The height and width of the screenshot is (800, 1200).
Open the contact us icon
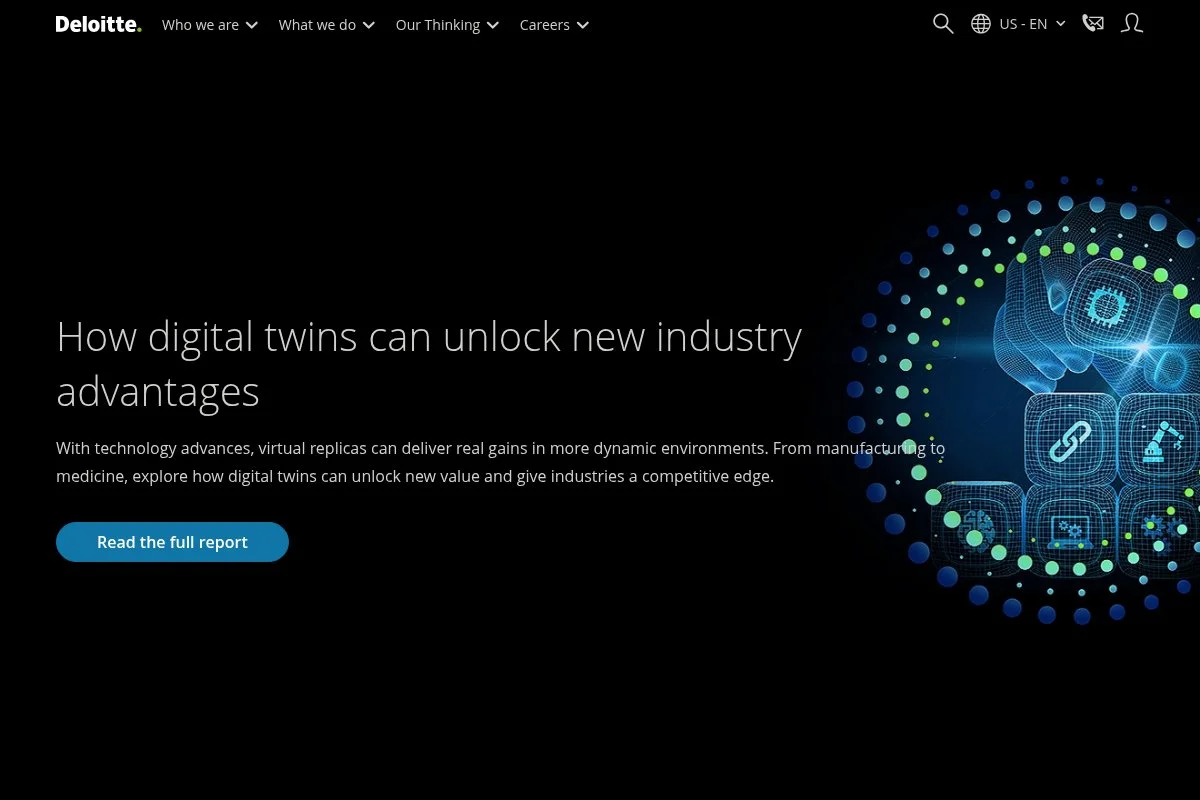pyautogui.click(x=1093, y=23)
